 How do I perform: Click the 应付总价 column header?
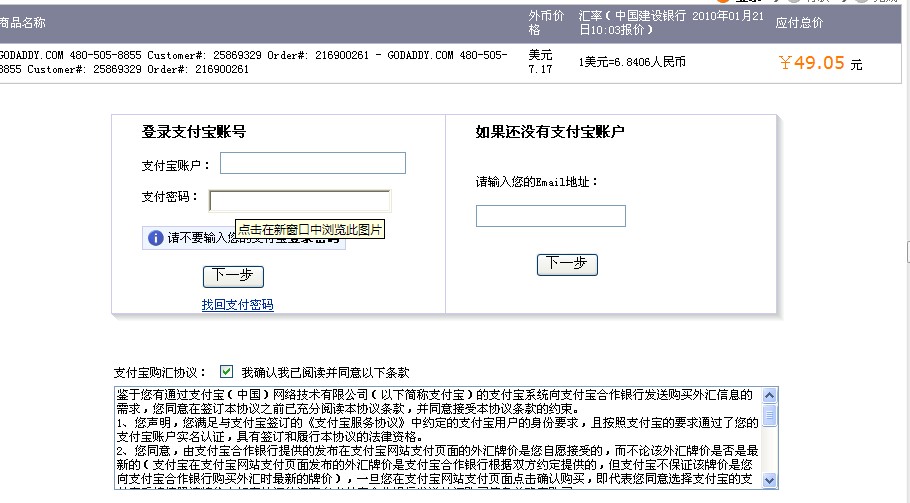tap(799, 23)
